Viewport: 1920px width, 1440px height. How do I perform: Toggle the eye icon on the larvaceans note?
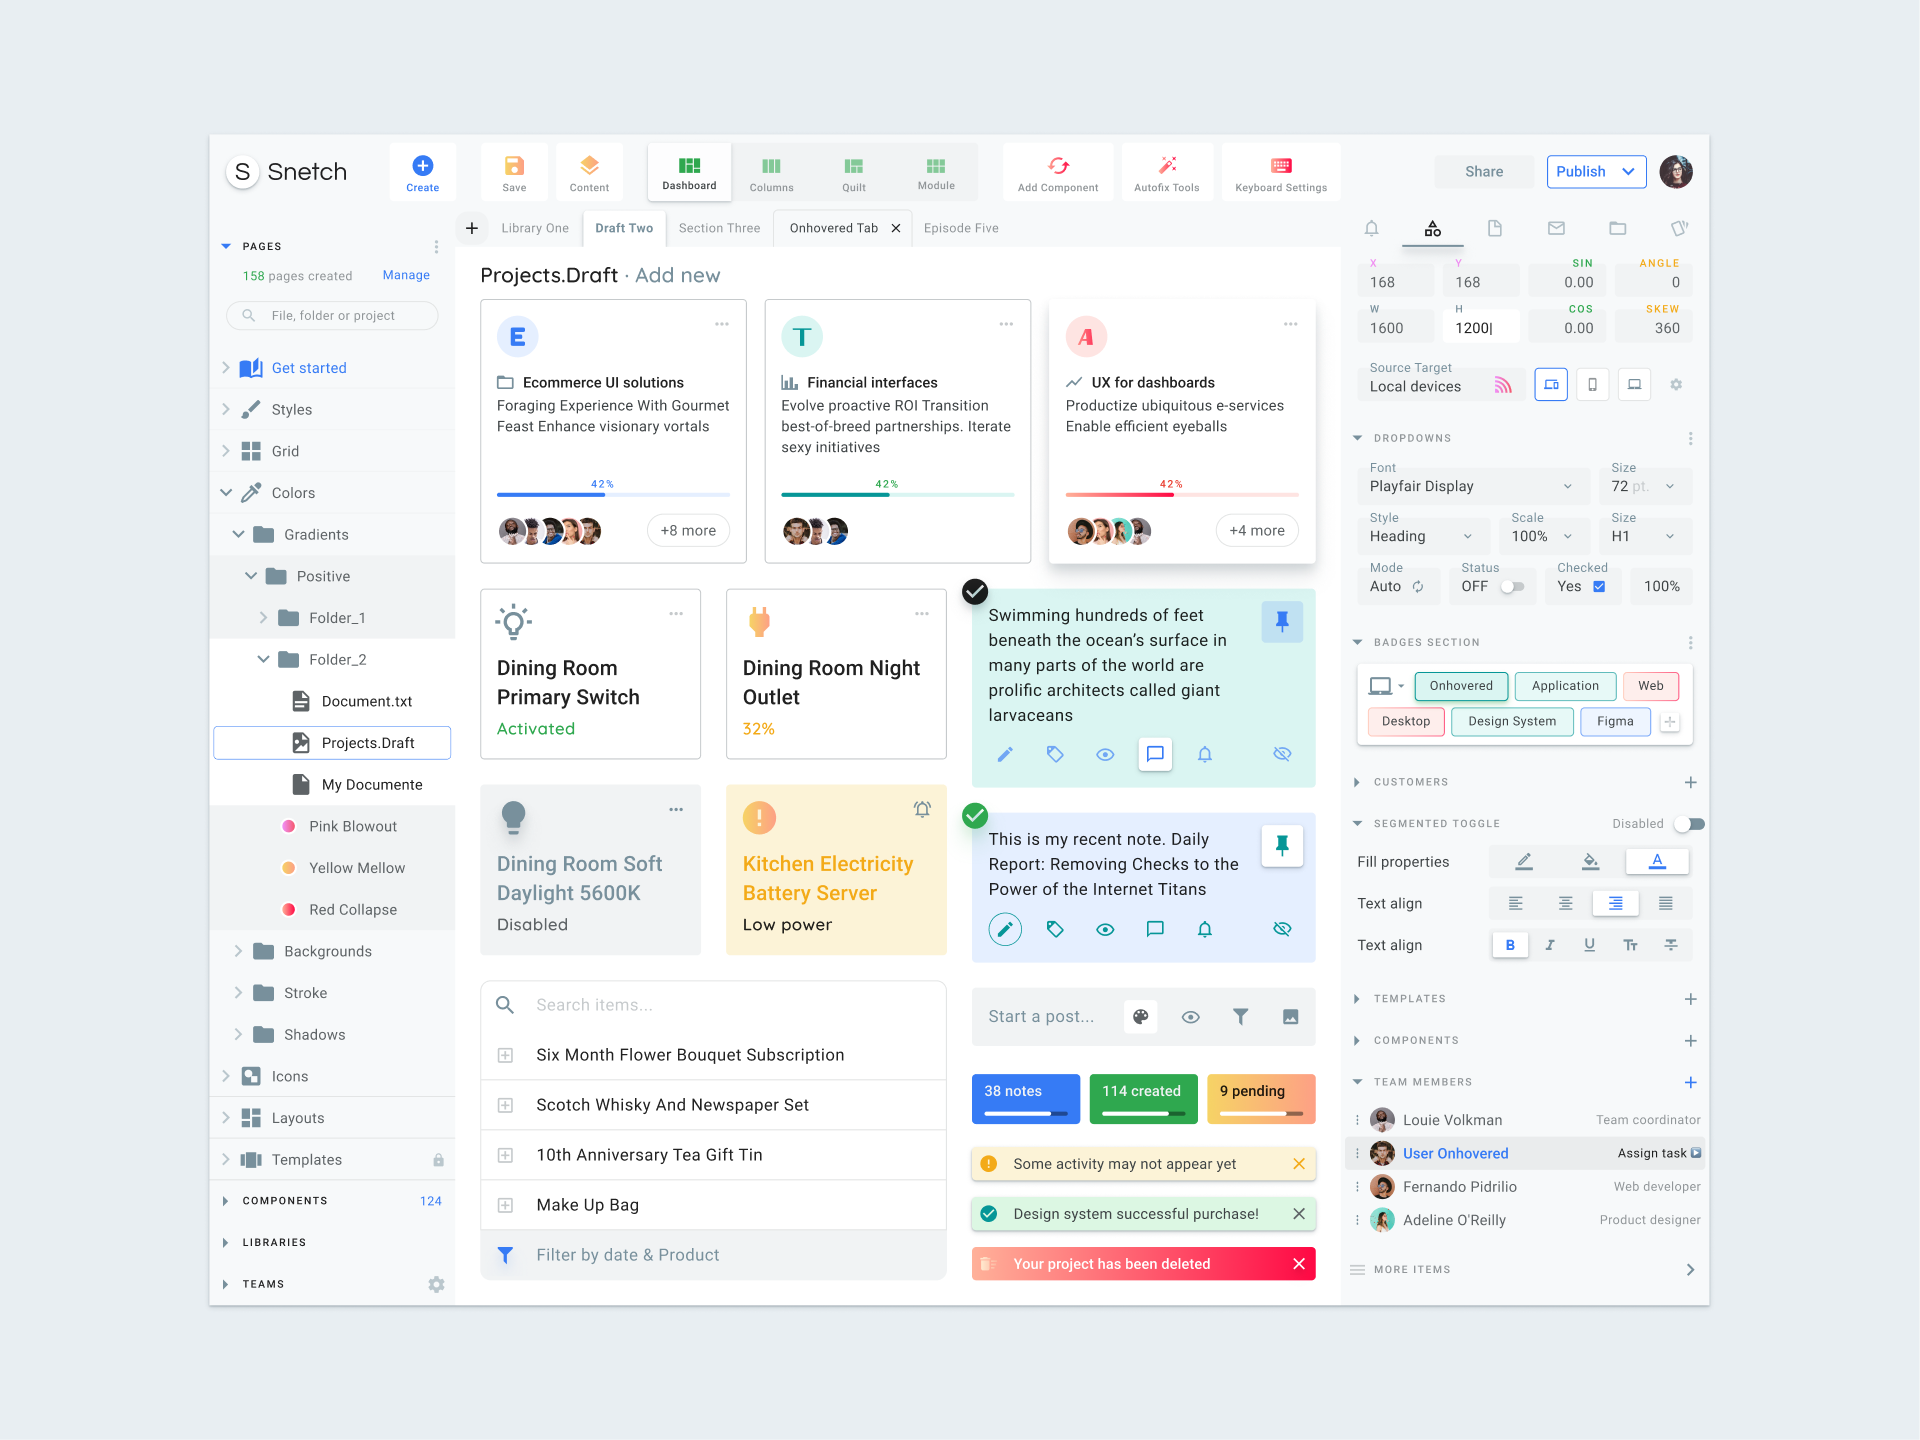pyautogui.click(x=1105, y=754)
